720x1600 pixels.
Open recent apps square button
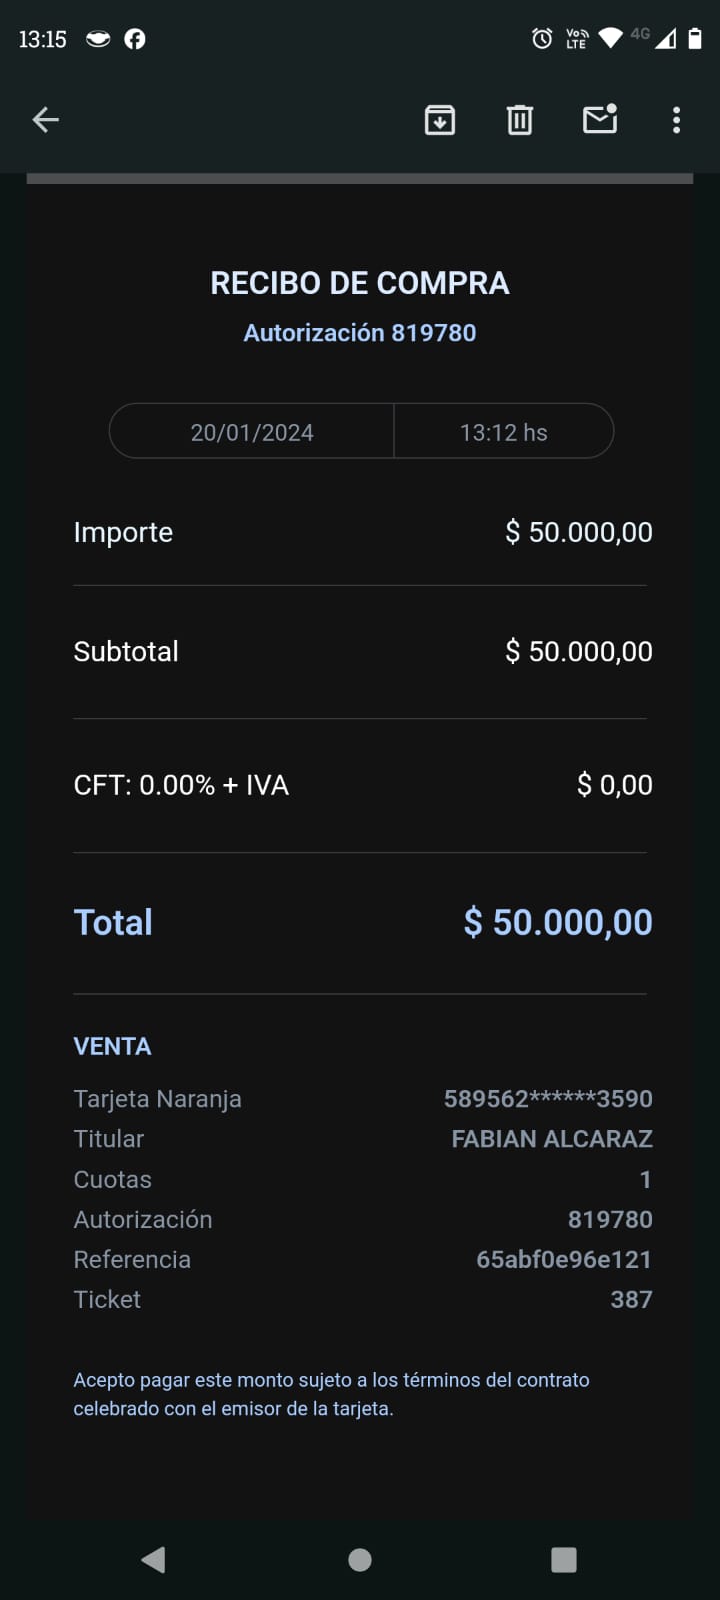point(564,1560)
